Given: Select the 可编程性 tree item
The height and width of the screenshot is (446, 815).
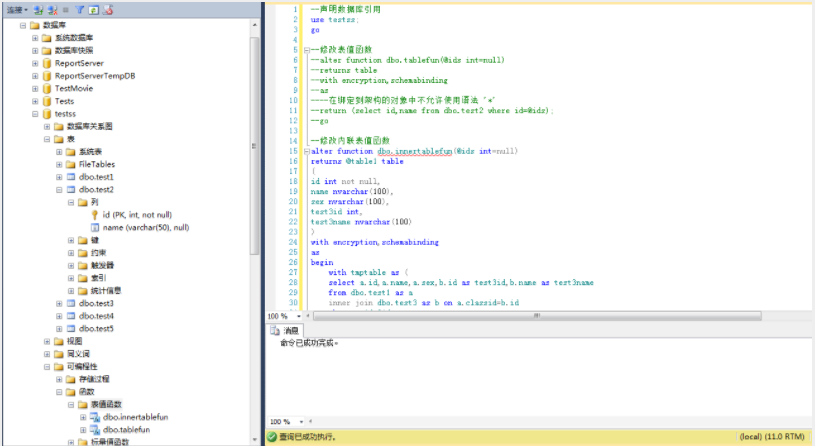Looking at the screenshot, I should pyautogui.click(x=82, y=367).
